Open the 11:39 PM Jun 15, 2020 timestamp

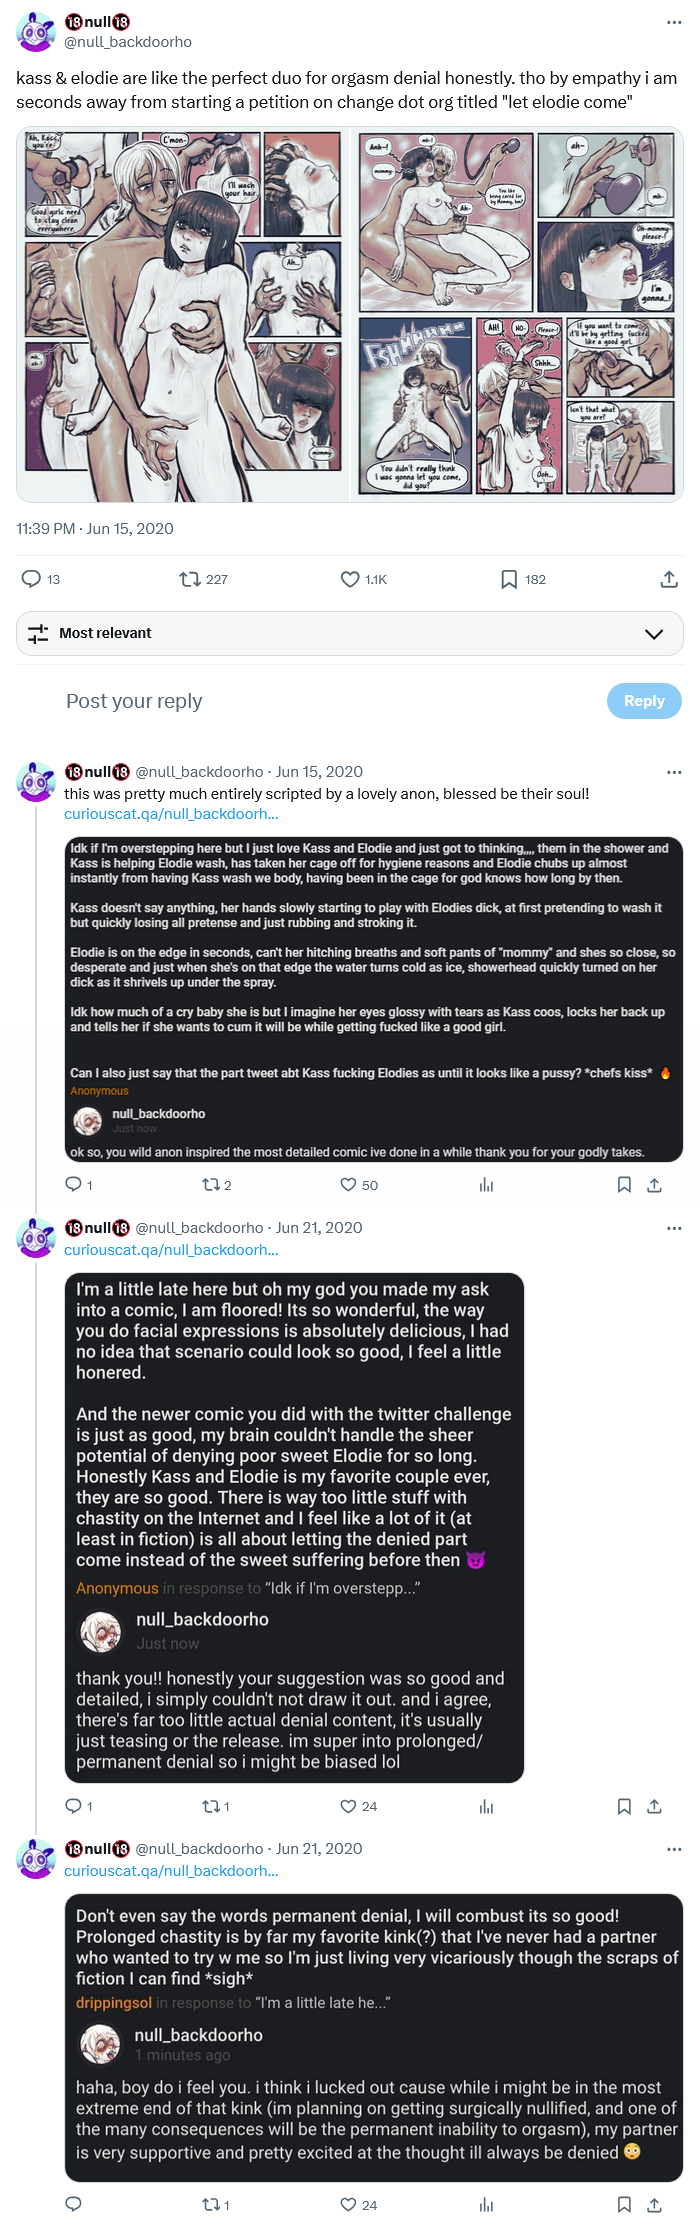coord(95,528)
